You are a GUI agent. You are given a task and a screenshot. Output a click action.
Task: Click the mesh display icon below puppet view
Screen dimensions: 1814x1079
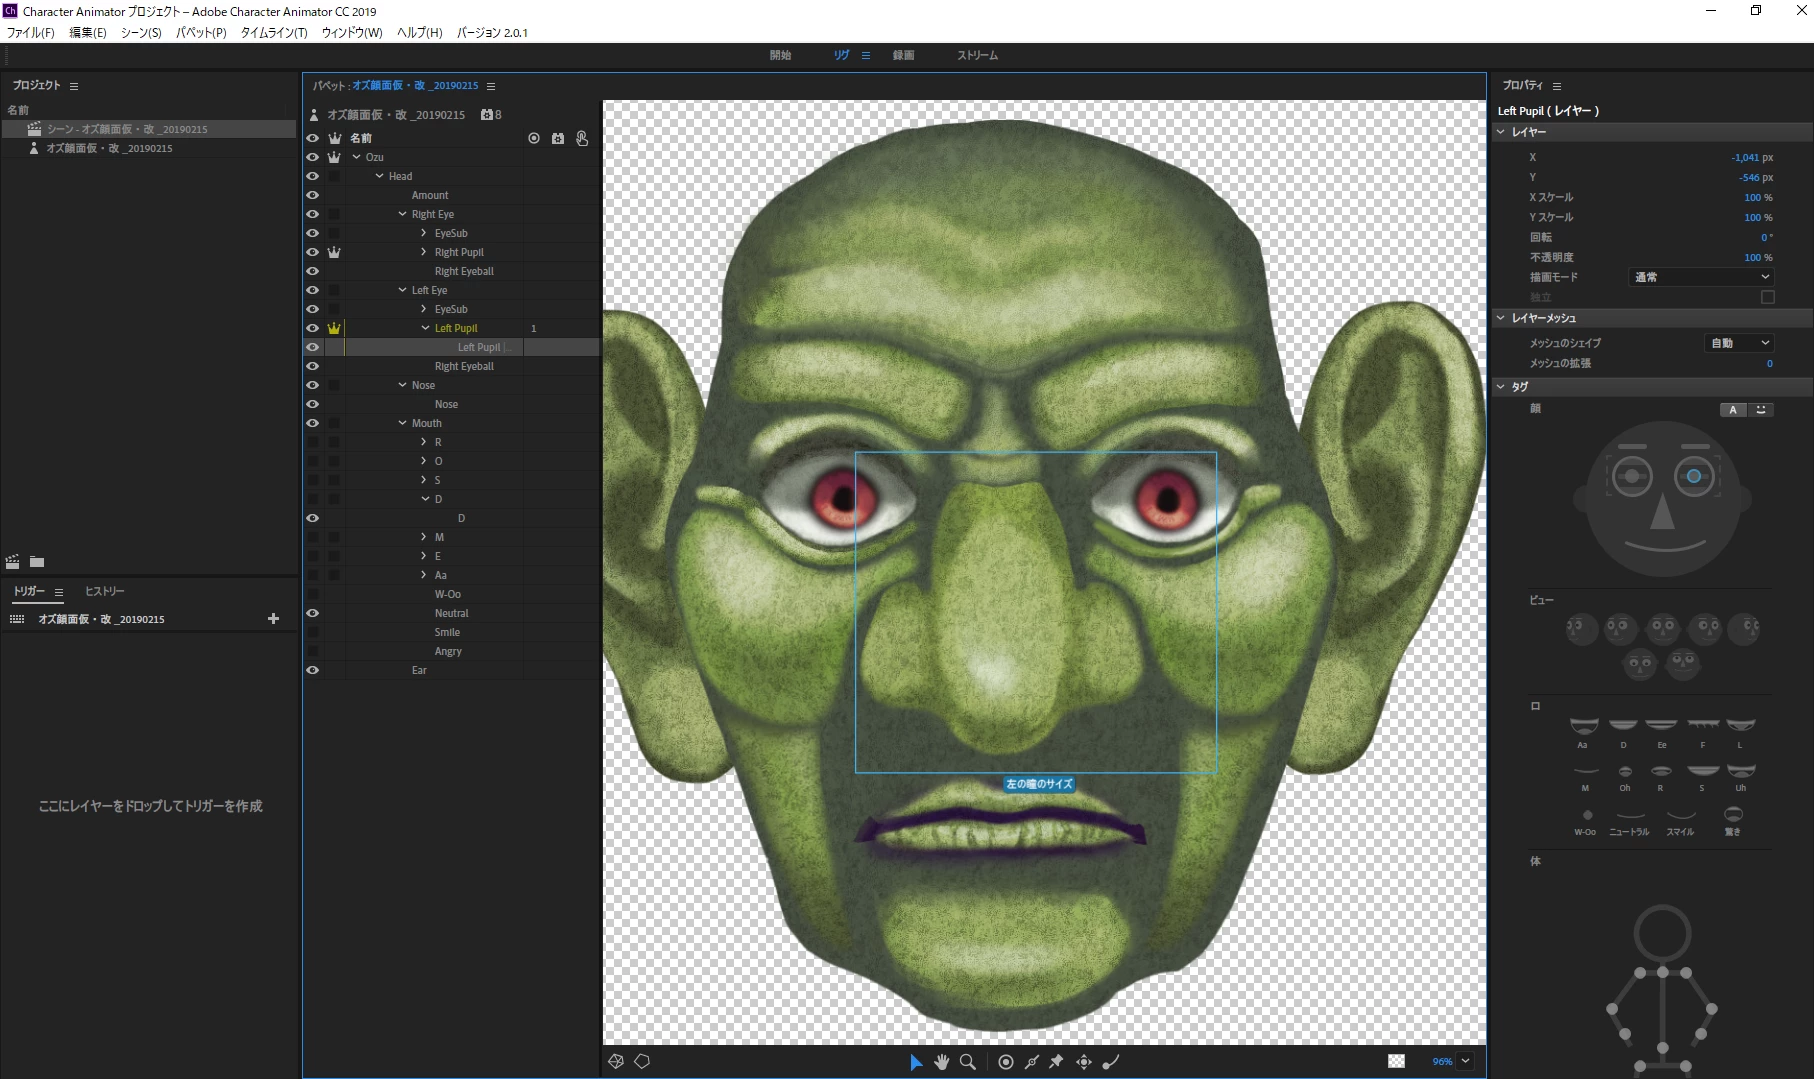click(x=616, y=1061)
